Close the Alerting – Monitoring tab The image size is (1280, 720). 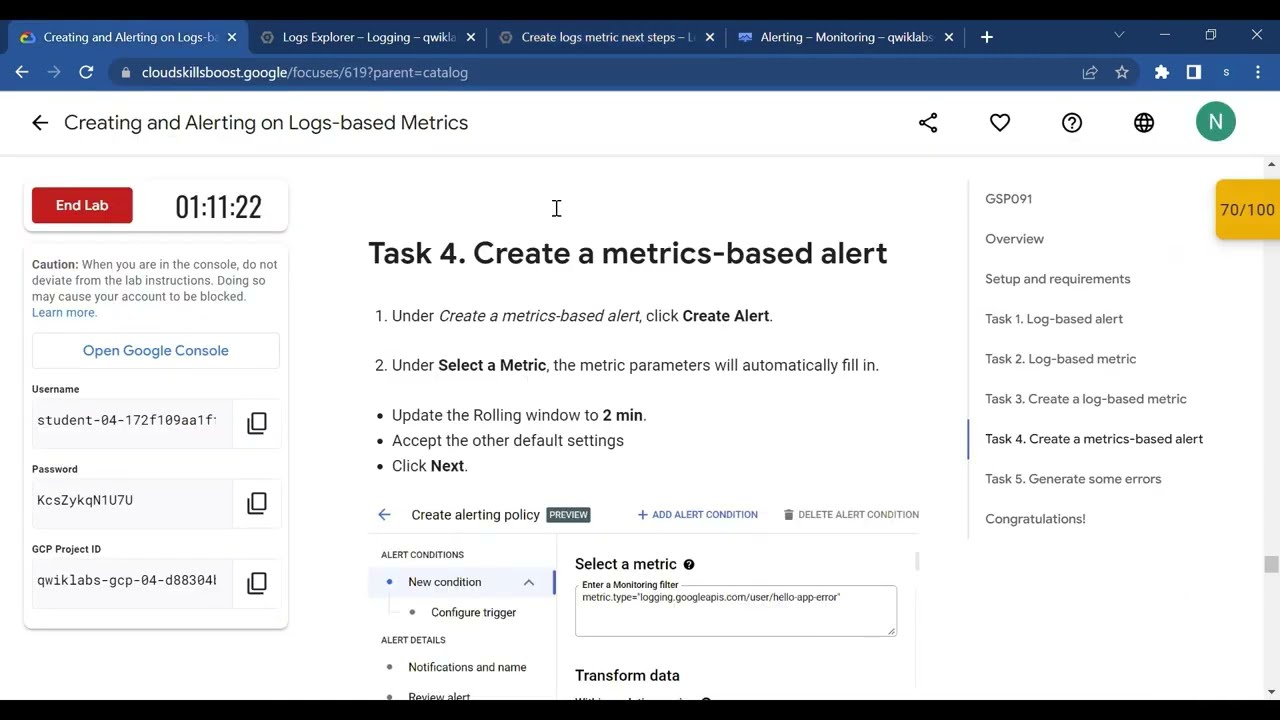point(949,37)
